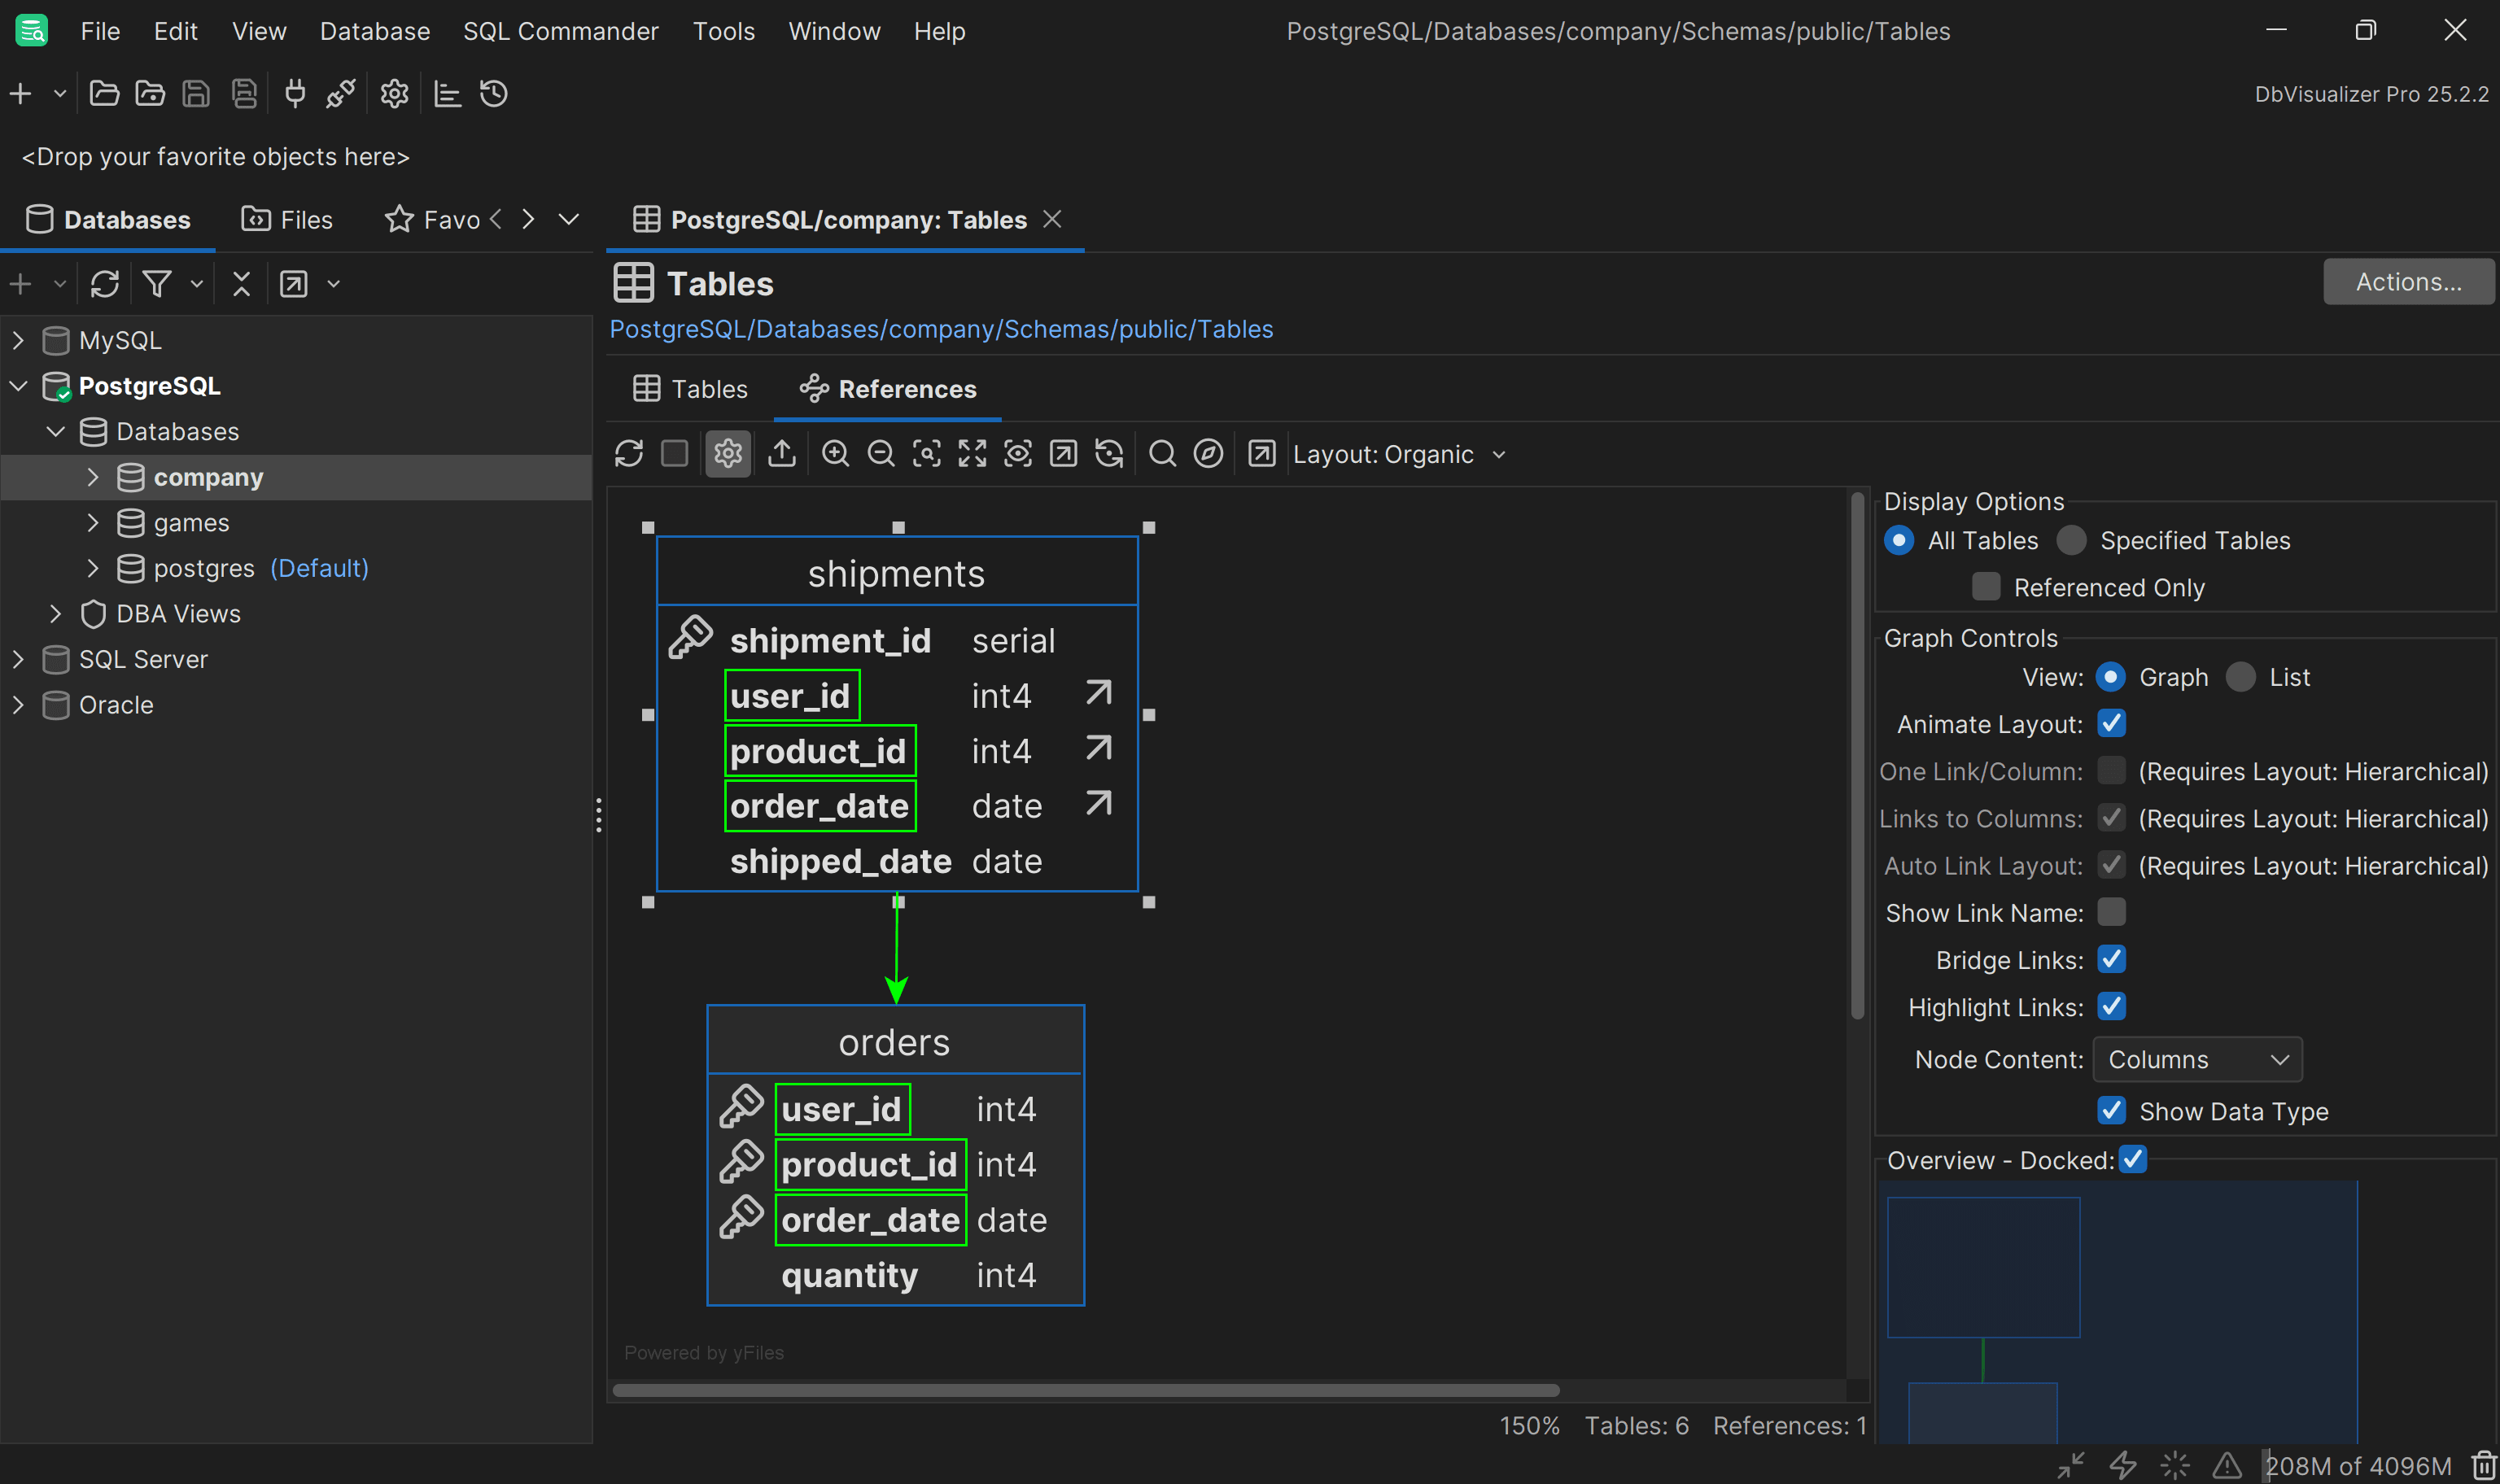Image resolution: width=2500 pixels, height=1484 pixels.
Task: Click the filter funnel icon in Databases tab
Action: point(157,284)
